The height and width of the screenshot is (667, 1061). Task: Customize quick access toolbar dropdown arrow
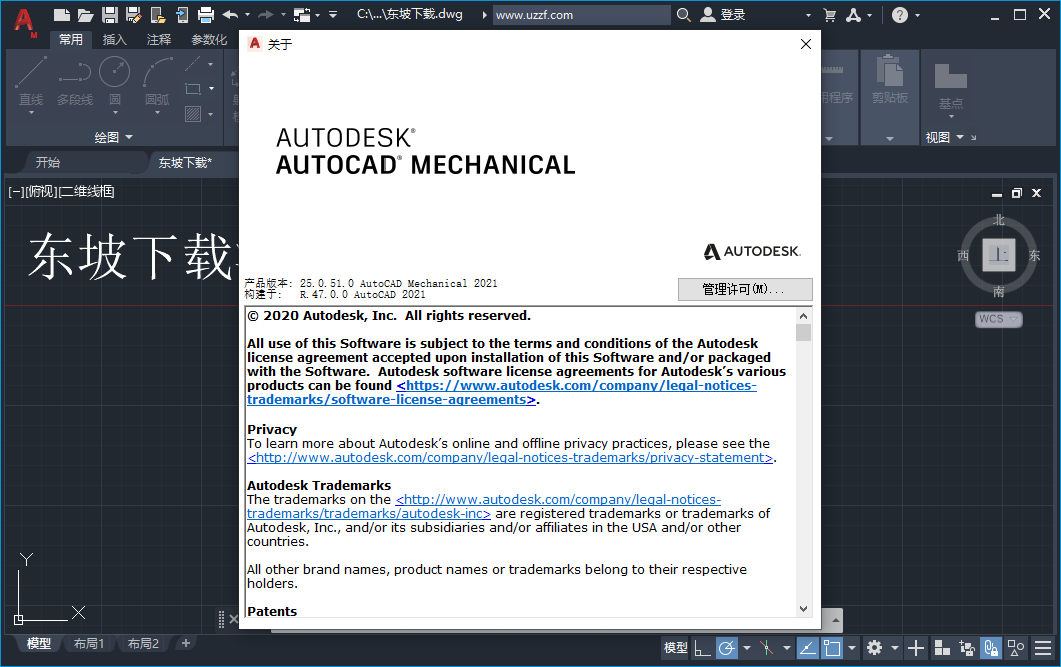(333, 14)
